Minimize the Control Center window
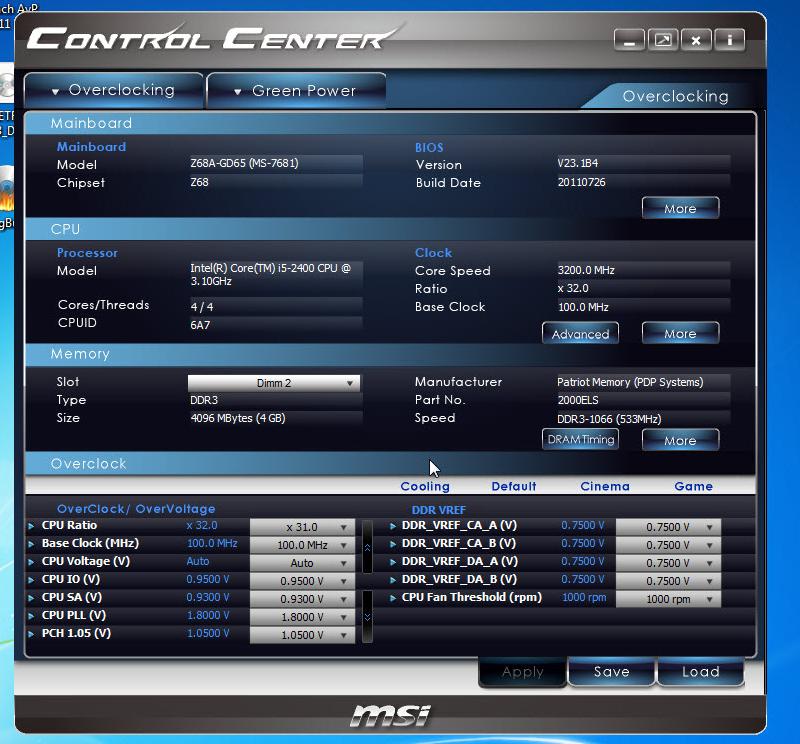 (x=629, y=41)
